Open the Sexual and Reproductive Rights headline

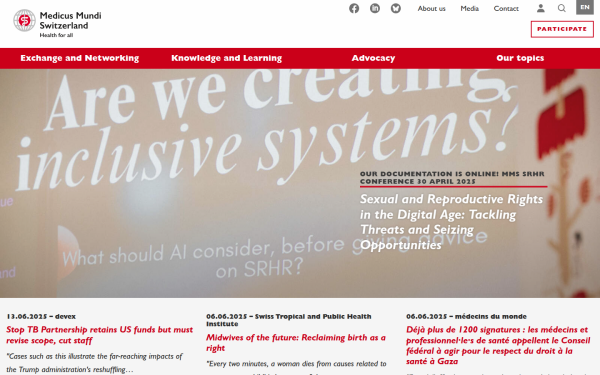point(451,222)
